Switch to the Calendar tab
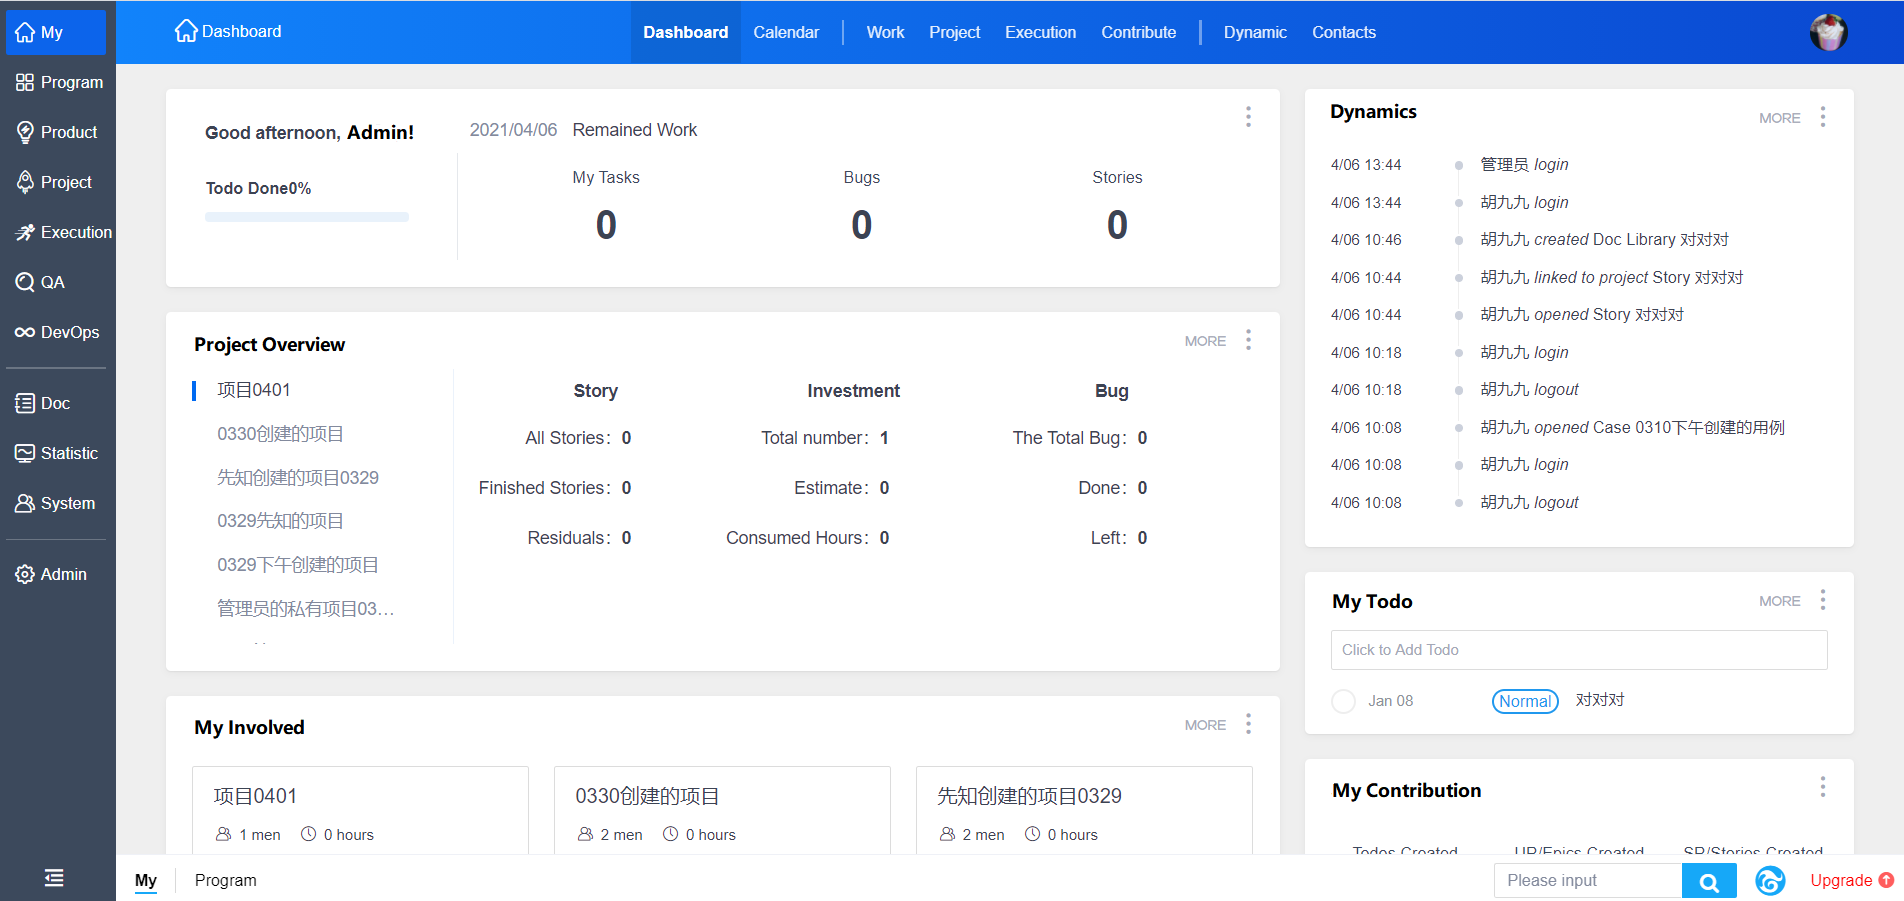This screenshot has height=901, width=1904. point(785,32)
